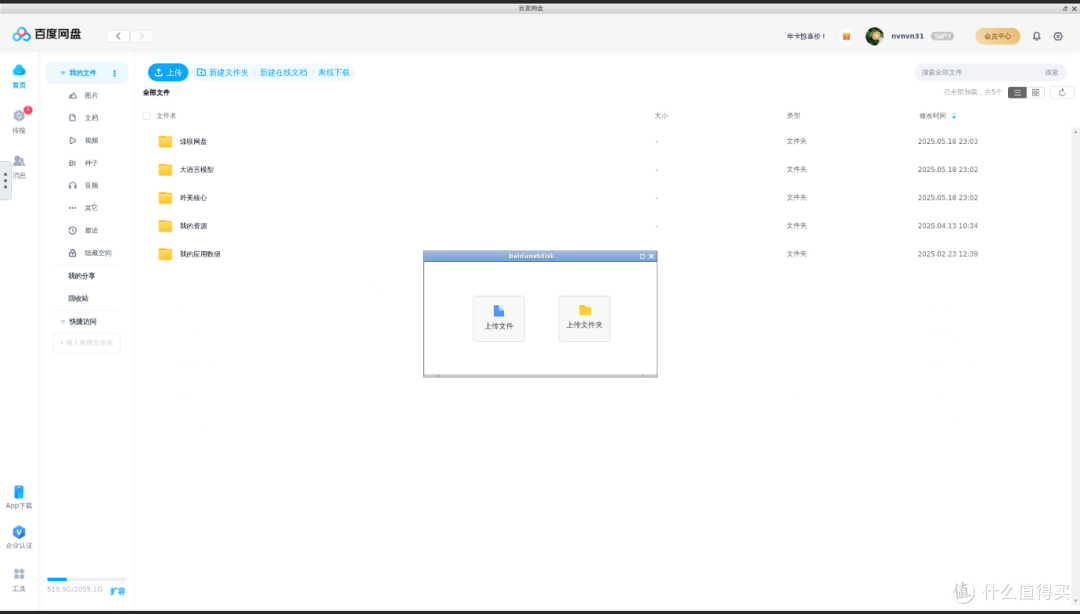1080x614 pixels.
Task: Click 新建在线文档 button
Action: 283,72
